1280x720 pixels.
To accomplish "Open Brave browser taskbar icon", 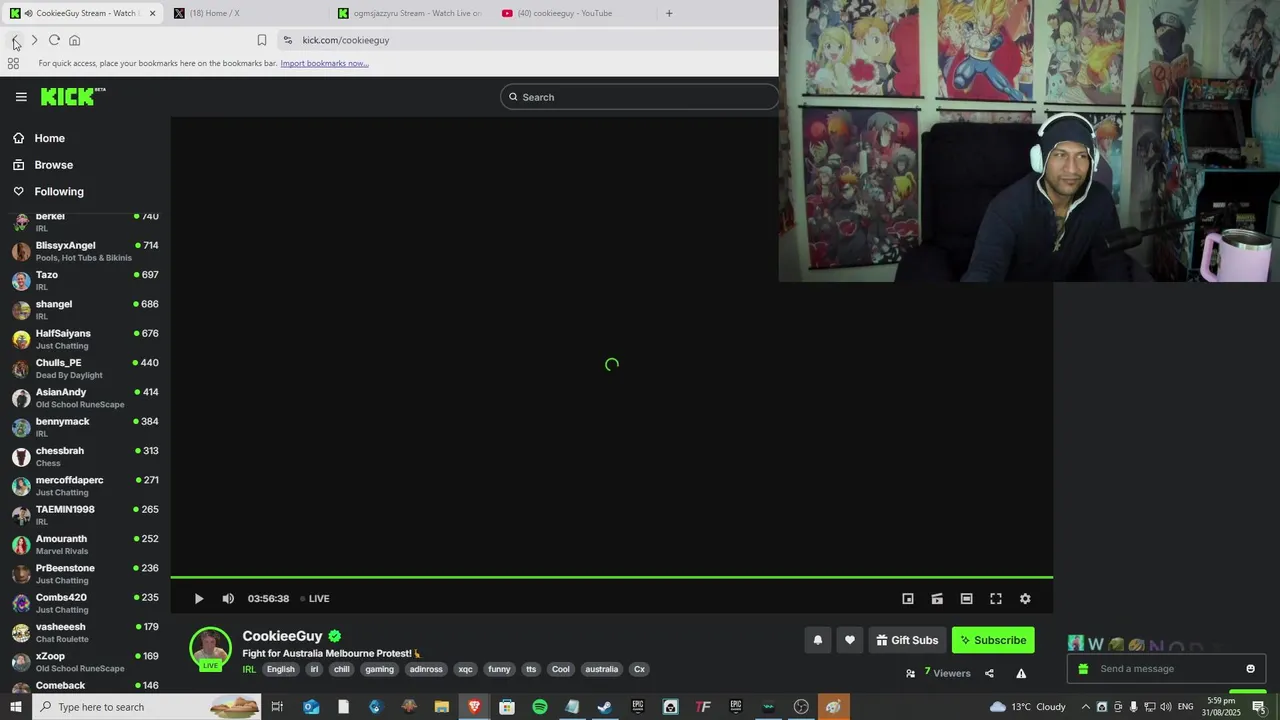I will pyautogui.click(x=474, y=707).
